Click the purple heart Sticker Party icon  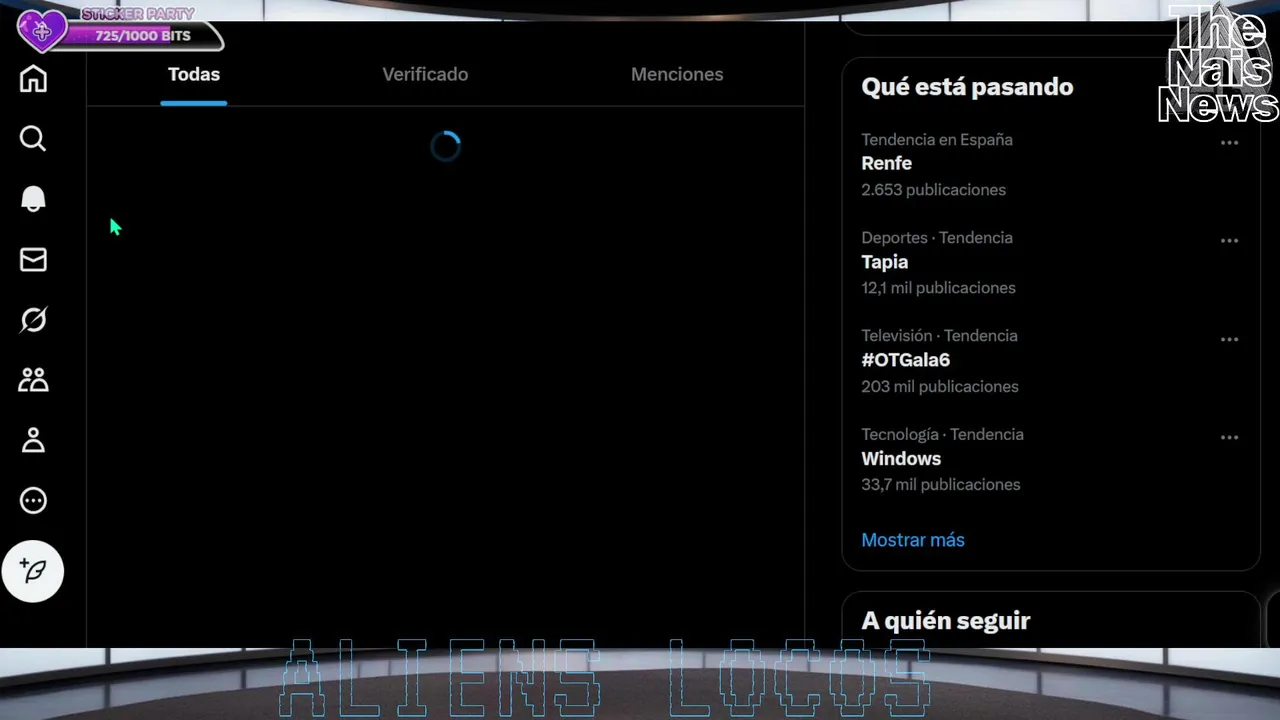[x=41, y=31]
